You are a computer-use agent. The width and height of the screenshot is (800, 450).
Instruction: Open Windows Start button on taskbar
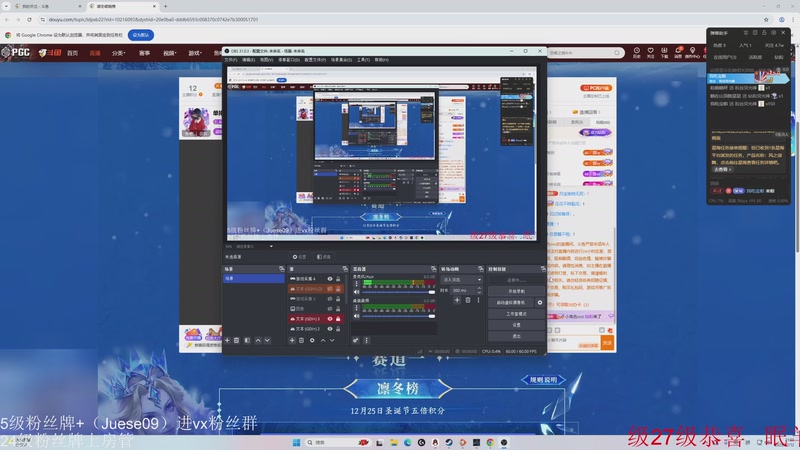(296, 442)
